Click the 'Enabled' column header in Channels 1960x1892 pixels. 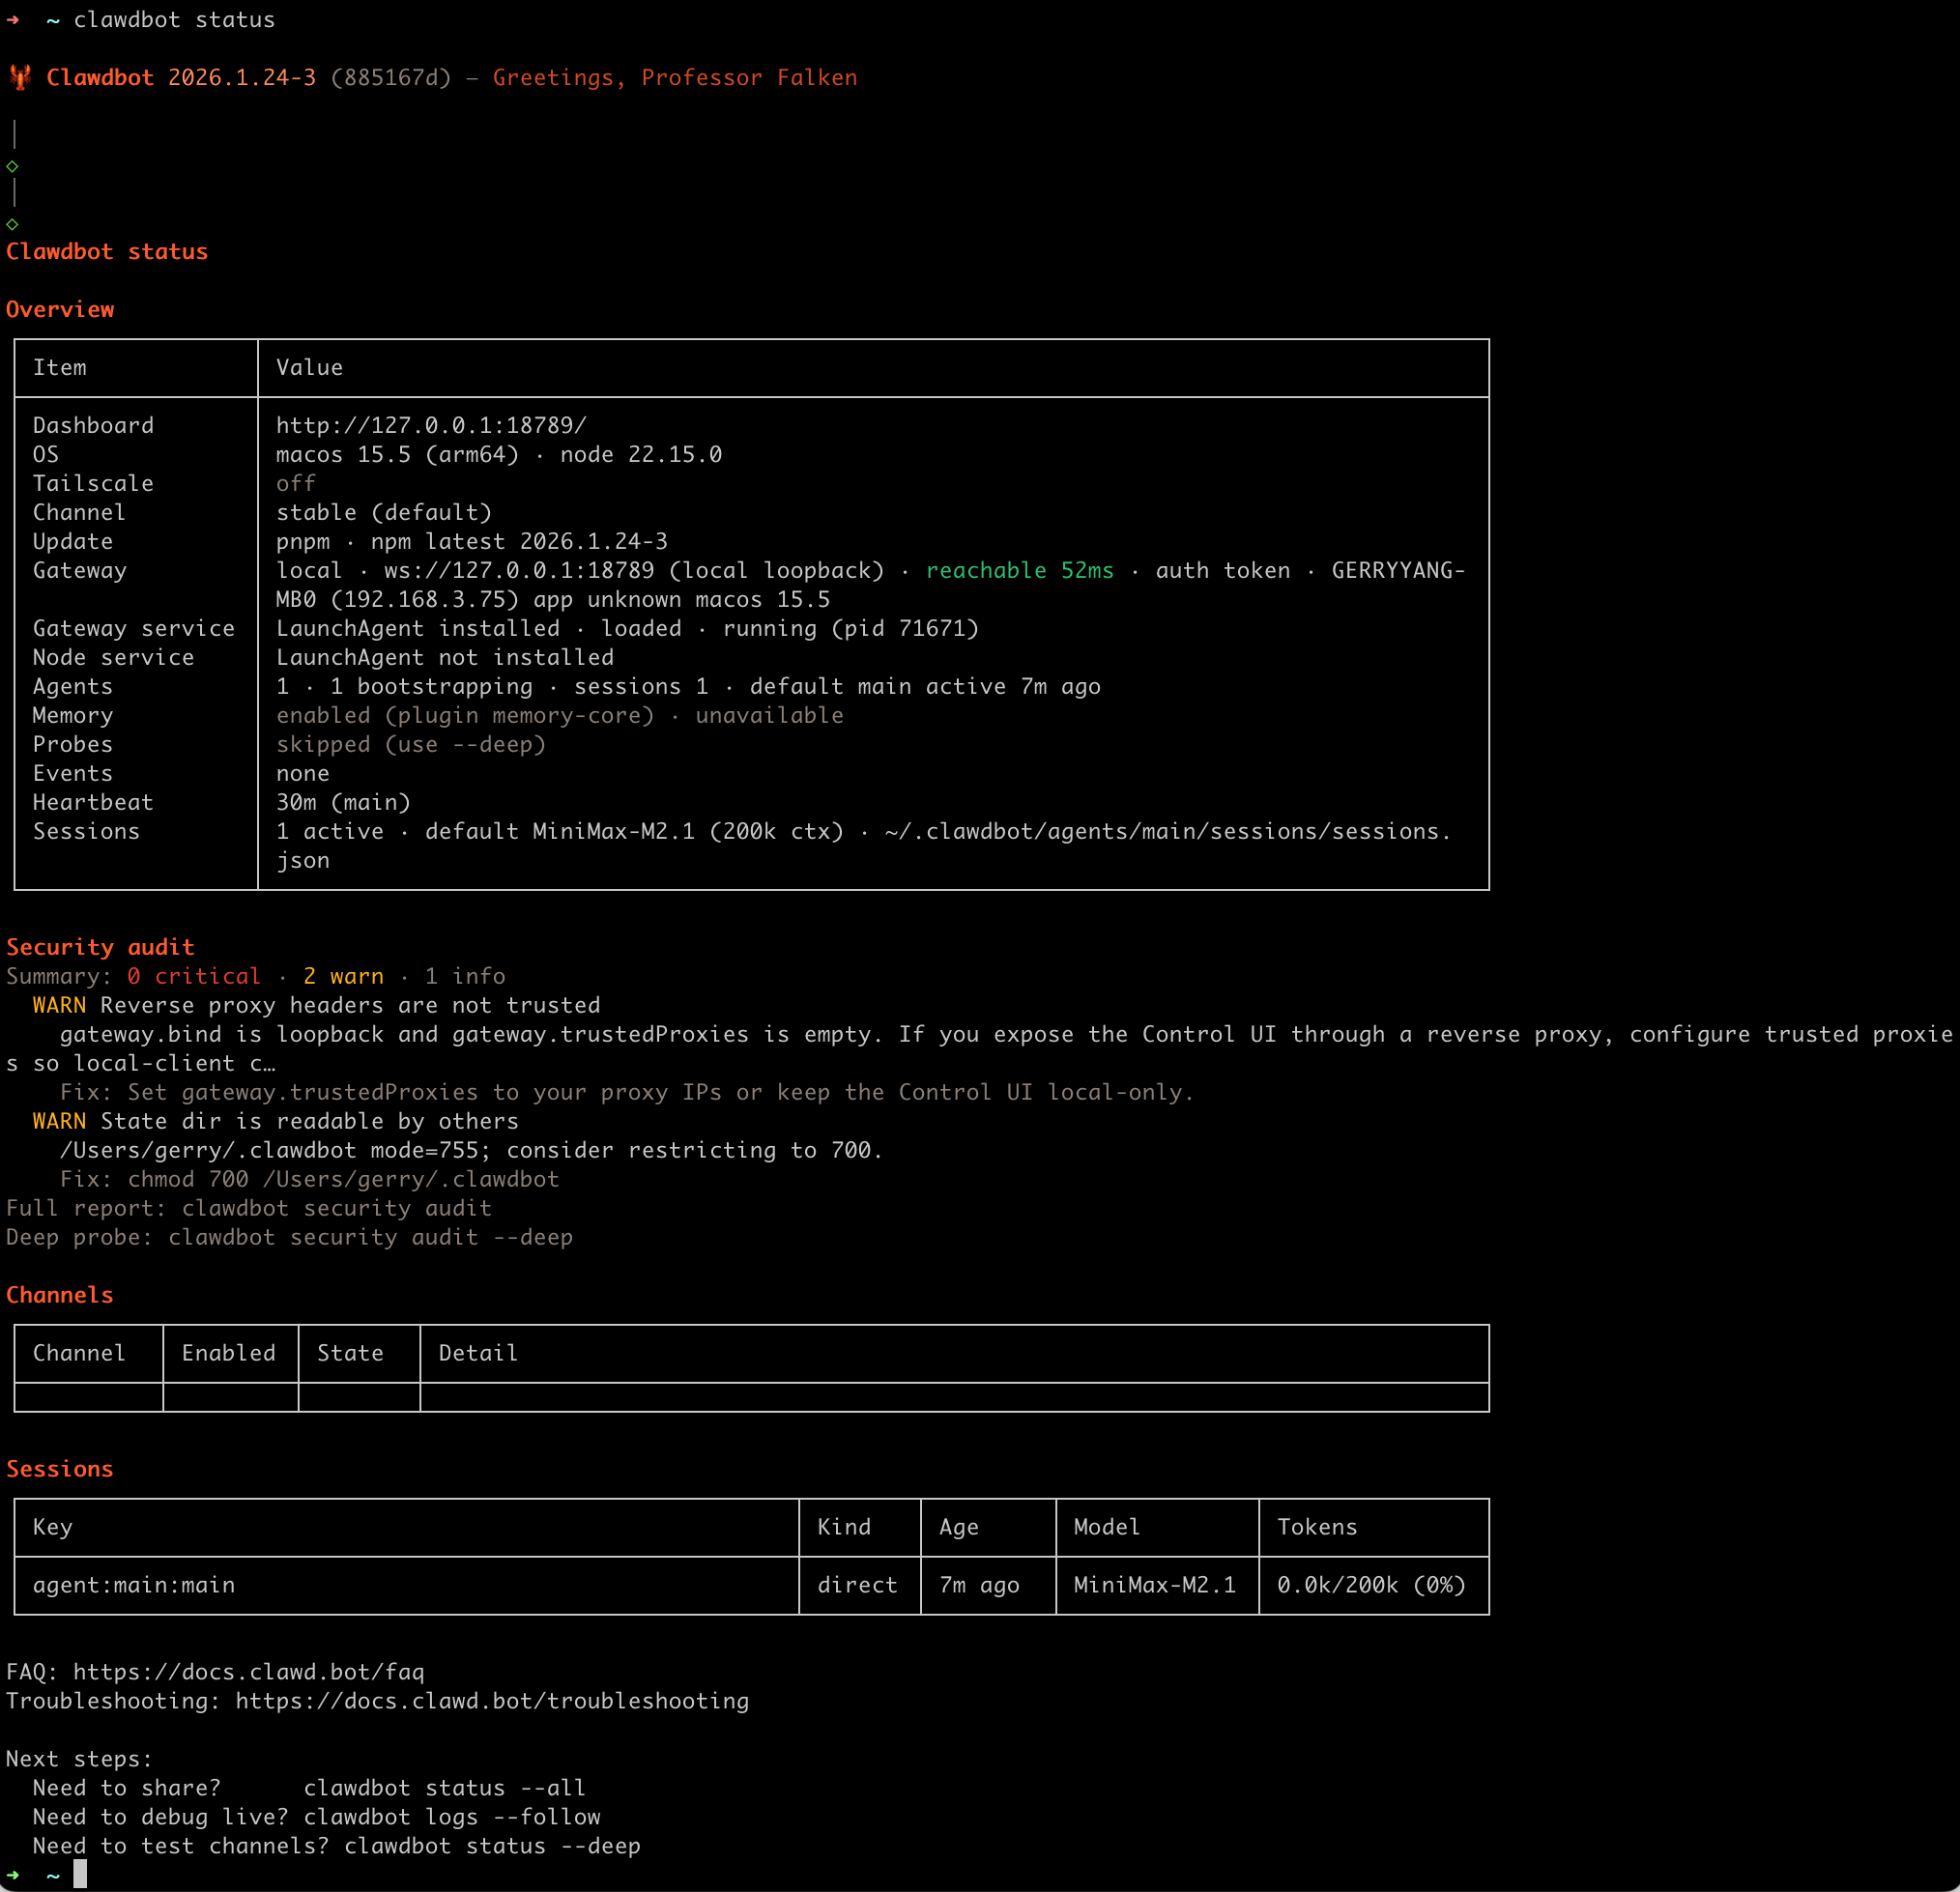click(228, 1353)
